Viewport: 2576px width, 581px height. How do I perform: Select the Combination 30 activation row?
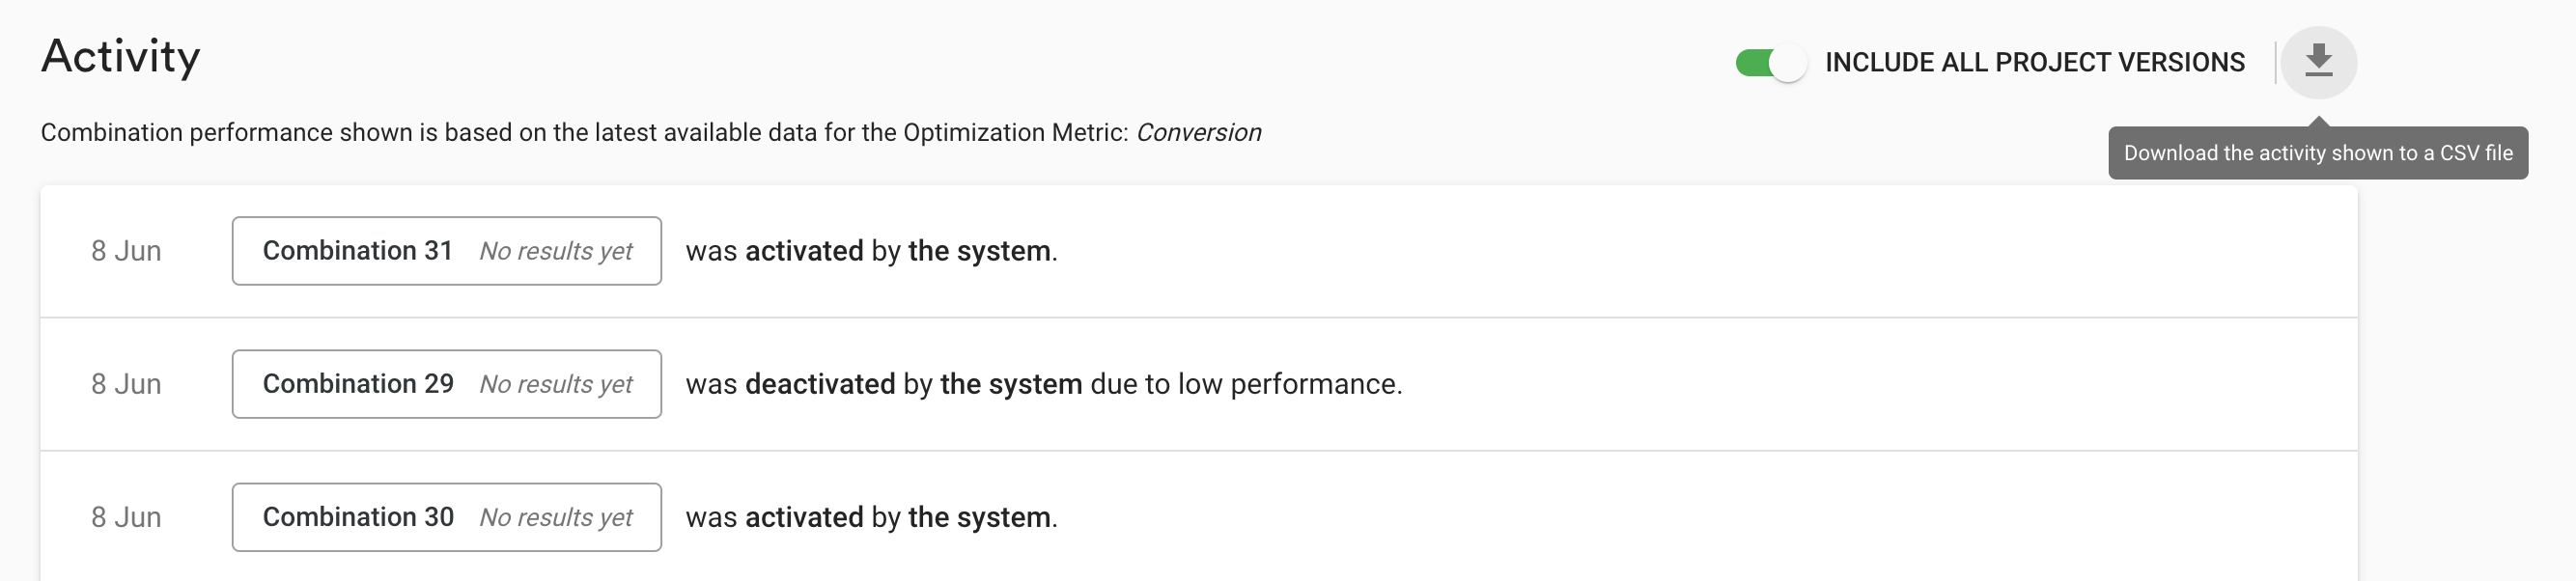(1199, 516)
